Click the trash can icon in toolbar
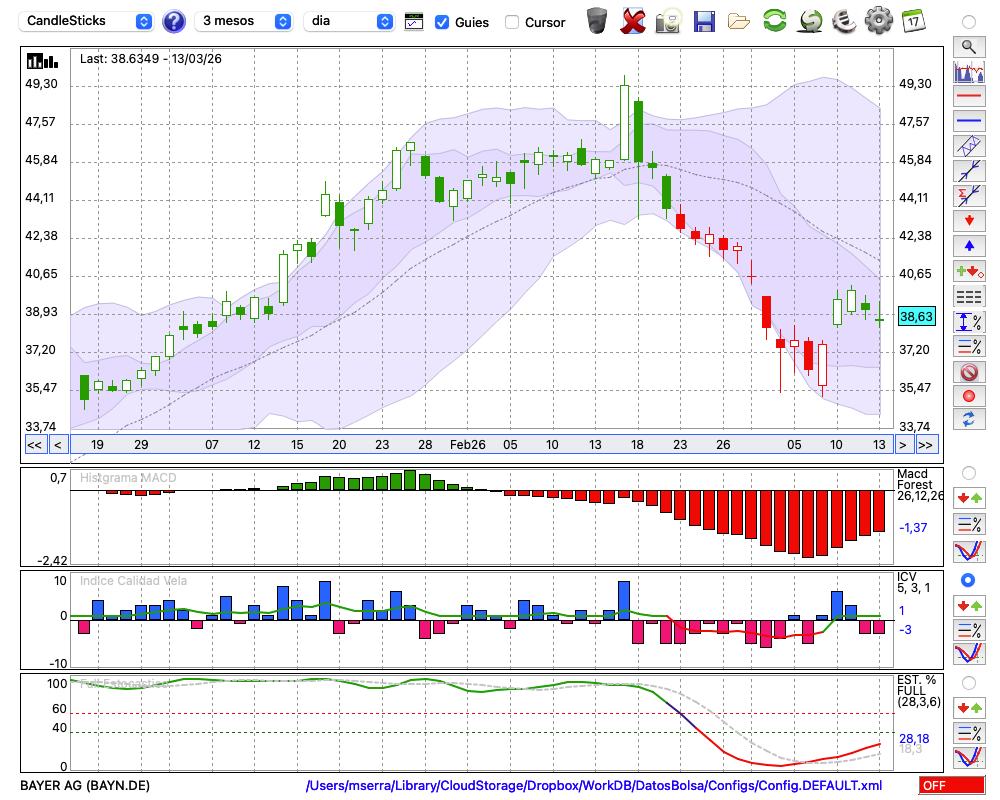Image resolution: width=1000 pixels, height=800 pixels. pos(597,21)
